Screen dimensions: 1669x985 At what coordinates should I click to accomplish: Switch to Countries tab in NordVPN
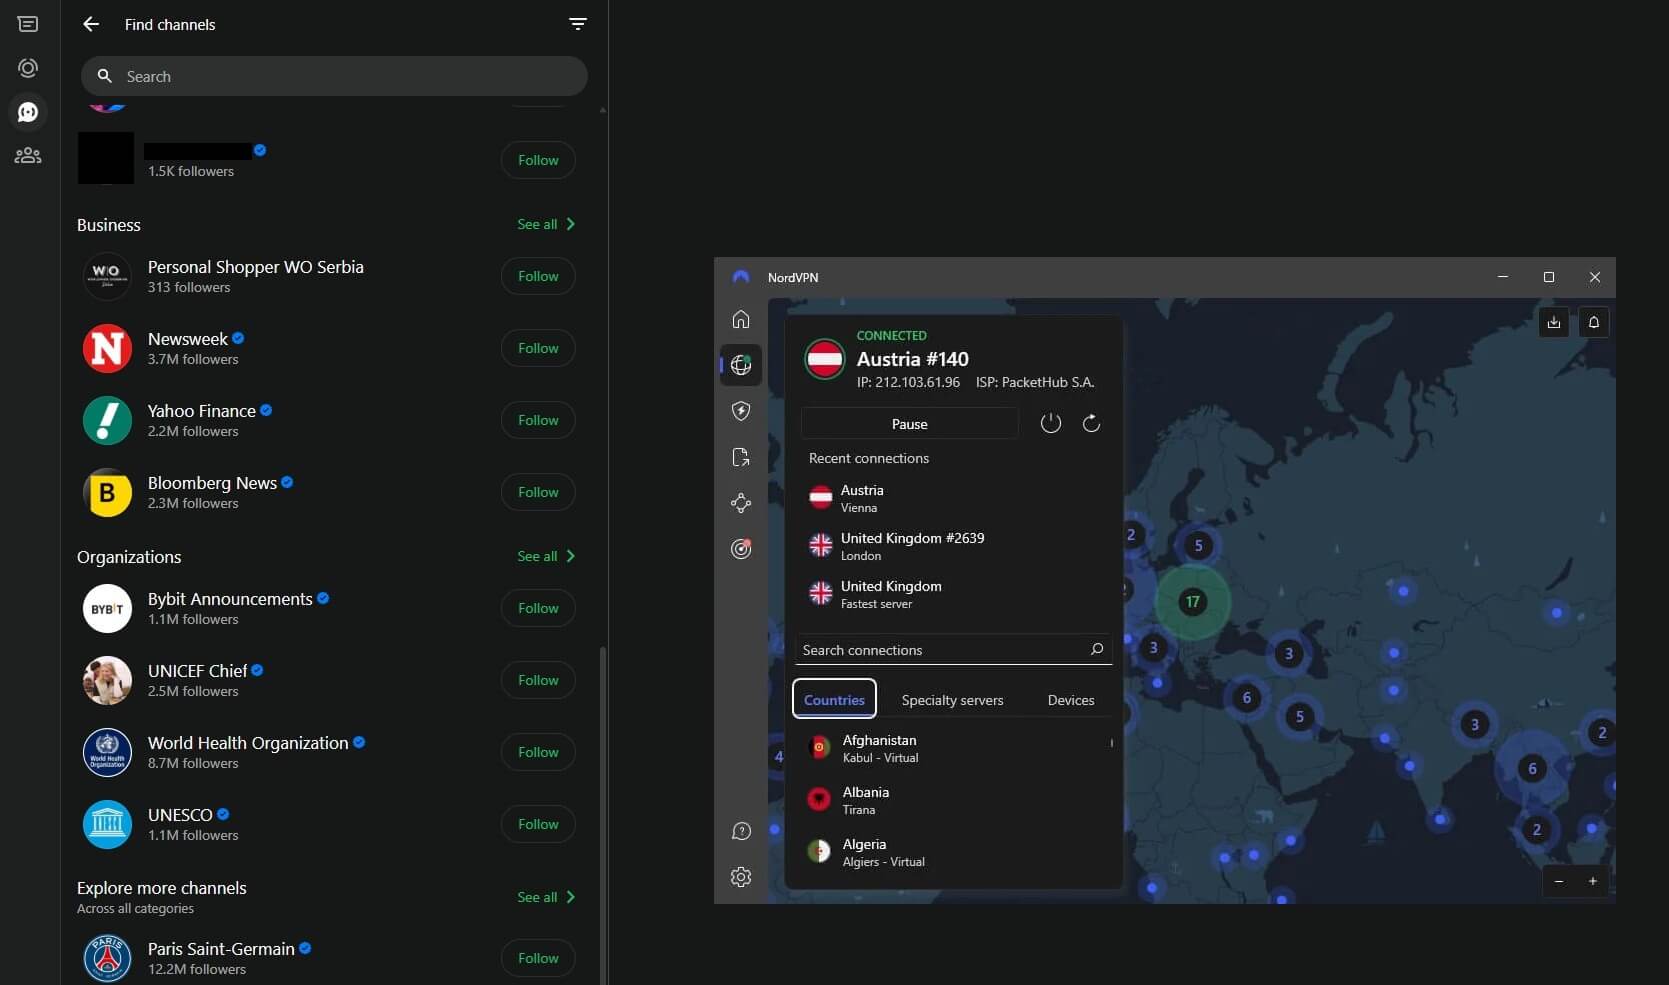pos(834,699)
